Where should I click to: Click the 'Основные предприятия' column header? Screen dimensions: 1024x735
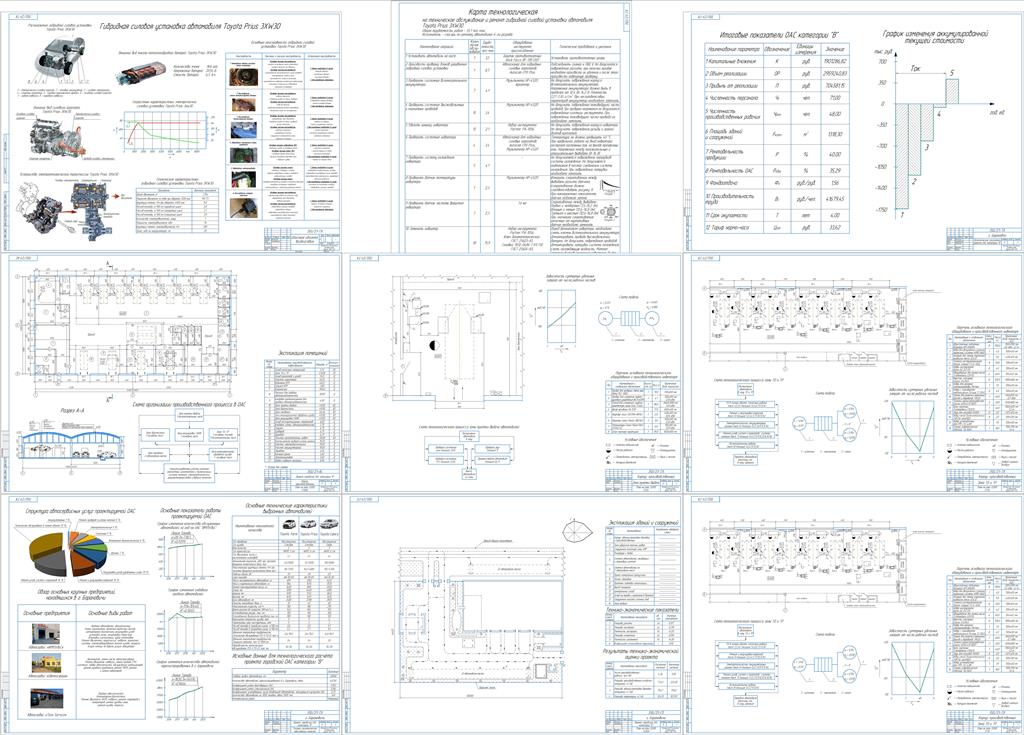tap(46, 614)
